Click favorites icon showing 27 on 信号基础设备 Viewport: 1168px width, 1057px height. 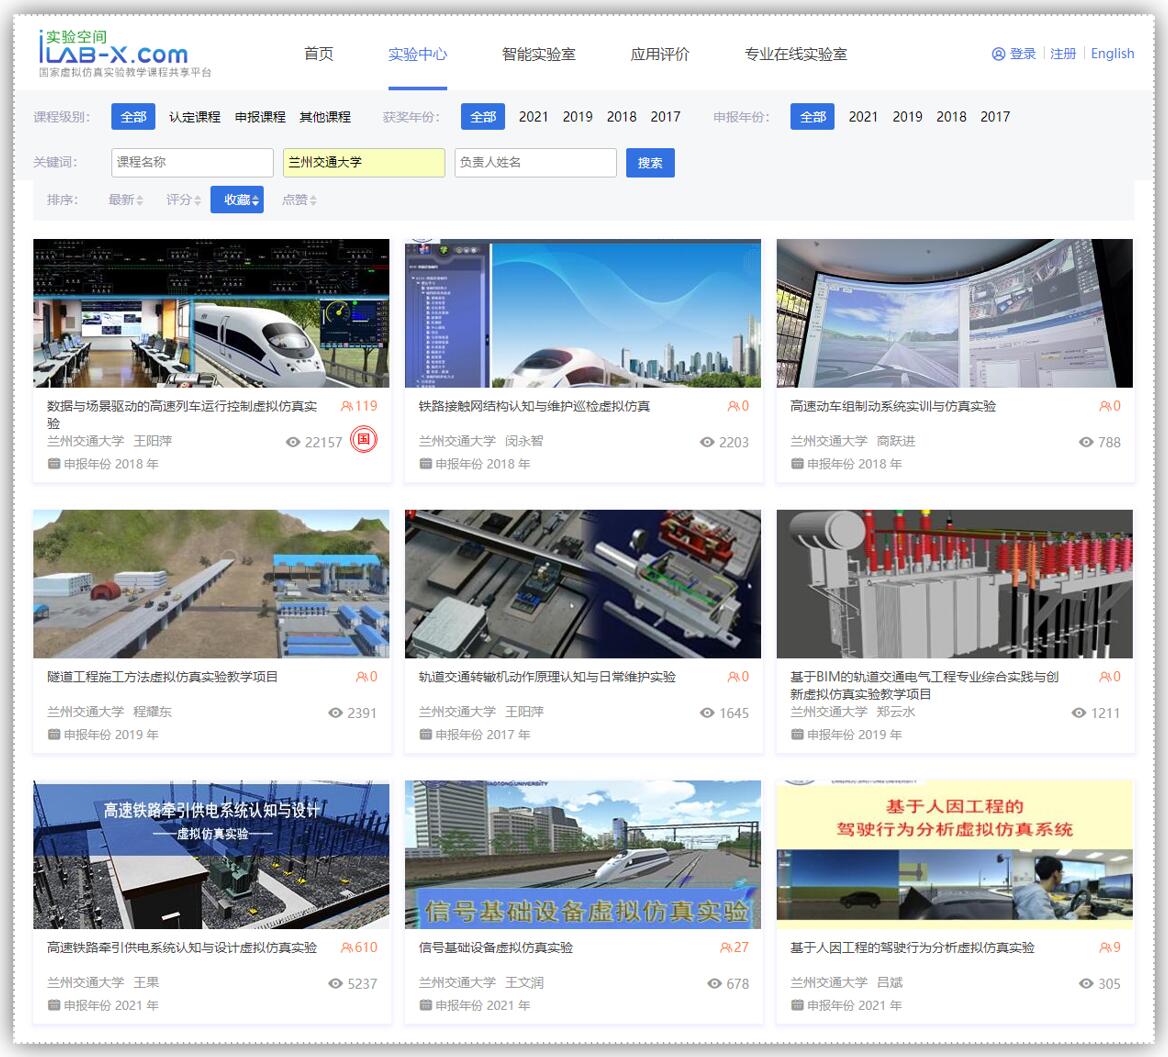726,947
